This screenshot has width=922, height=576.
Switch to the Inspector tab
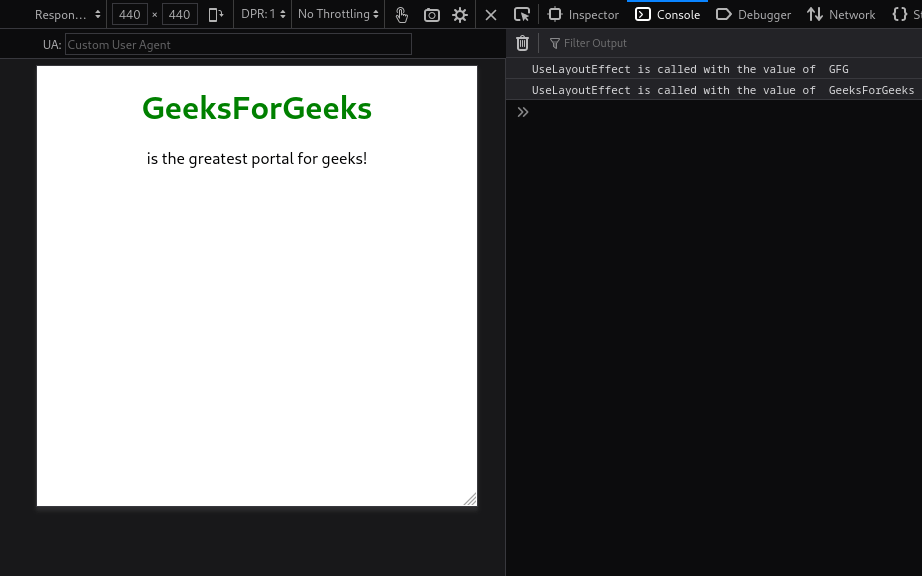[x=583, y=15]
